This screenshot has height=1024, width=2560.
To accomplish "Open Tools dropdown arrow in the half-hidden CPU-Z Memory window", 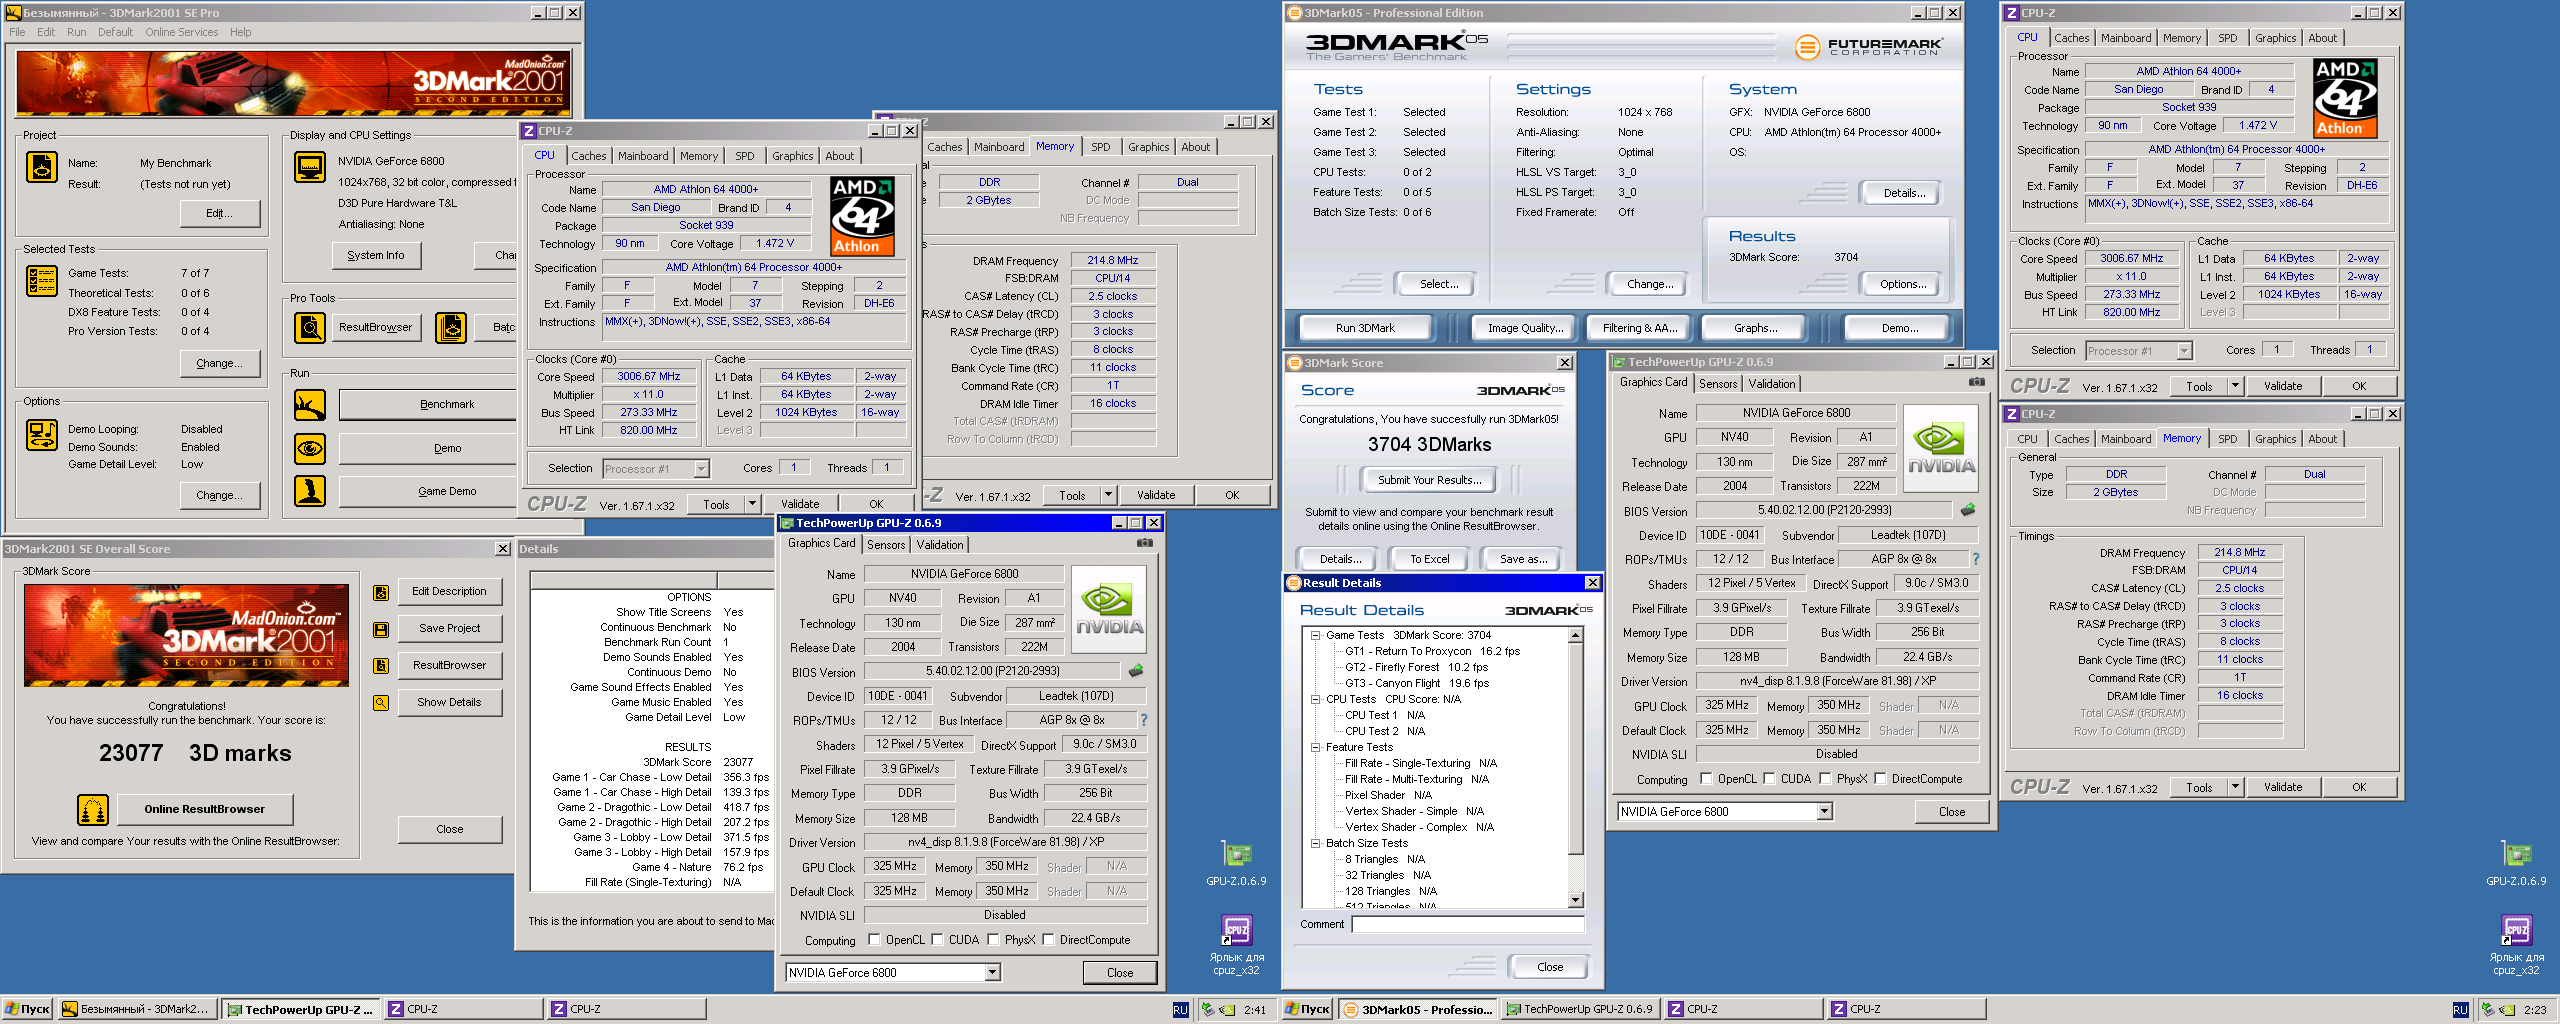I will tap(1108, 495).
